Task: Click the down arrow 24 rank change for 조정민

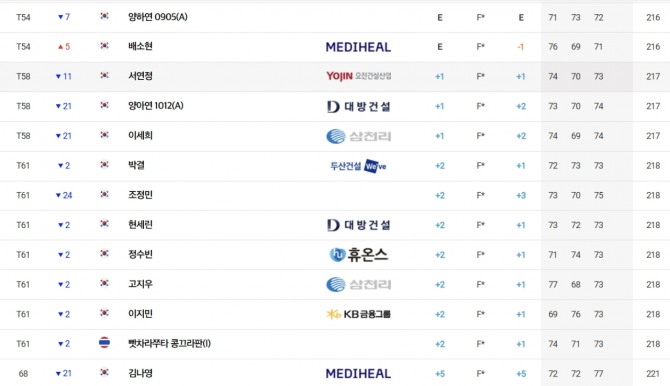Action: pos(64,195)
